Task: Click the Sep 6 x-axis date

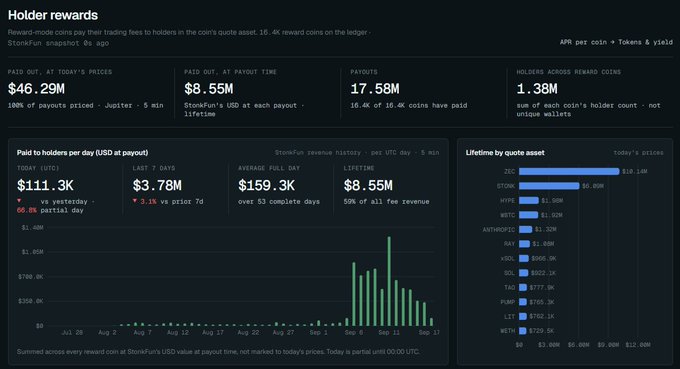Action: [354, 333]
